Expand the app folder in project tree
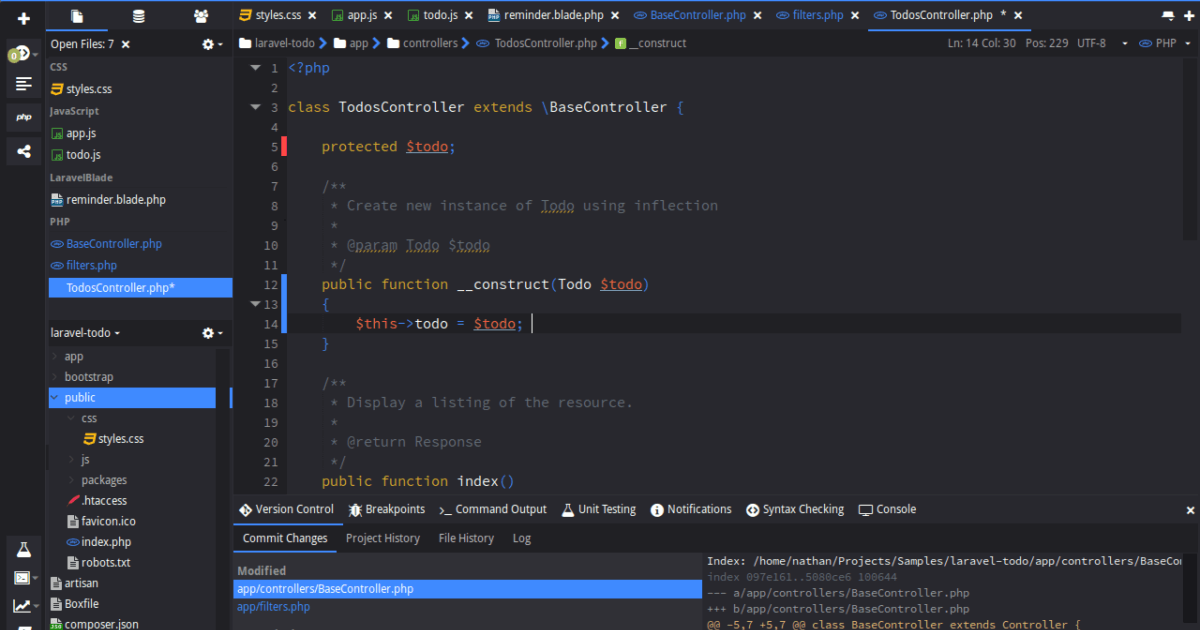Viewport: 1200px width, 630px height. pos(54,356)
